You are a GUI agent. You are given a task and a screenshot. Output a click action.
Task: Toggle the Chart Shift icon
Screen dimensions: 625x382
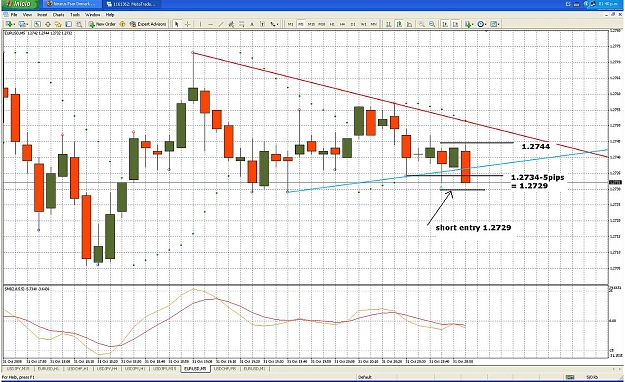tap(455, 24)
